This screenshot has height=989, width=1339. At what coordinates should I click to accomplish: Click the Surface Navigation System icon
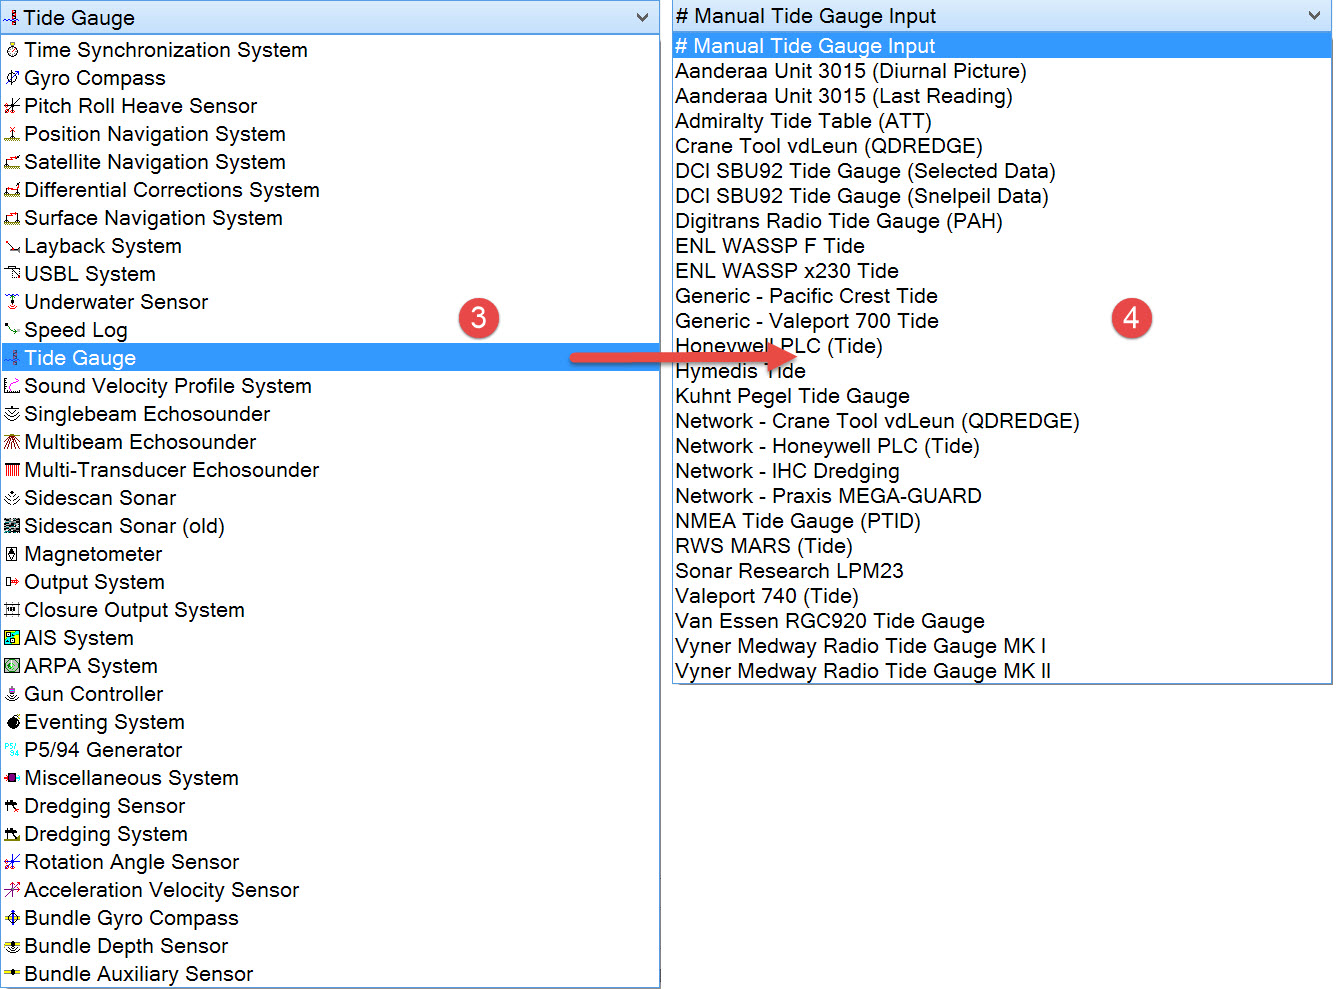pos(12,218)
